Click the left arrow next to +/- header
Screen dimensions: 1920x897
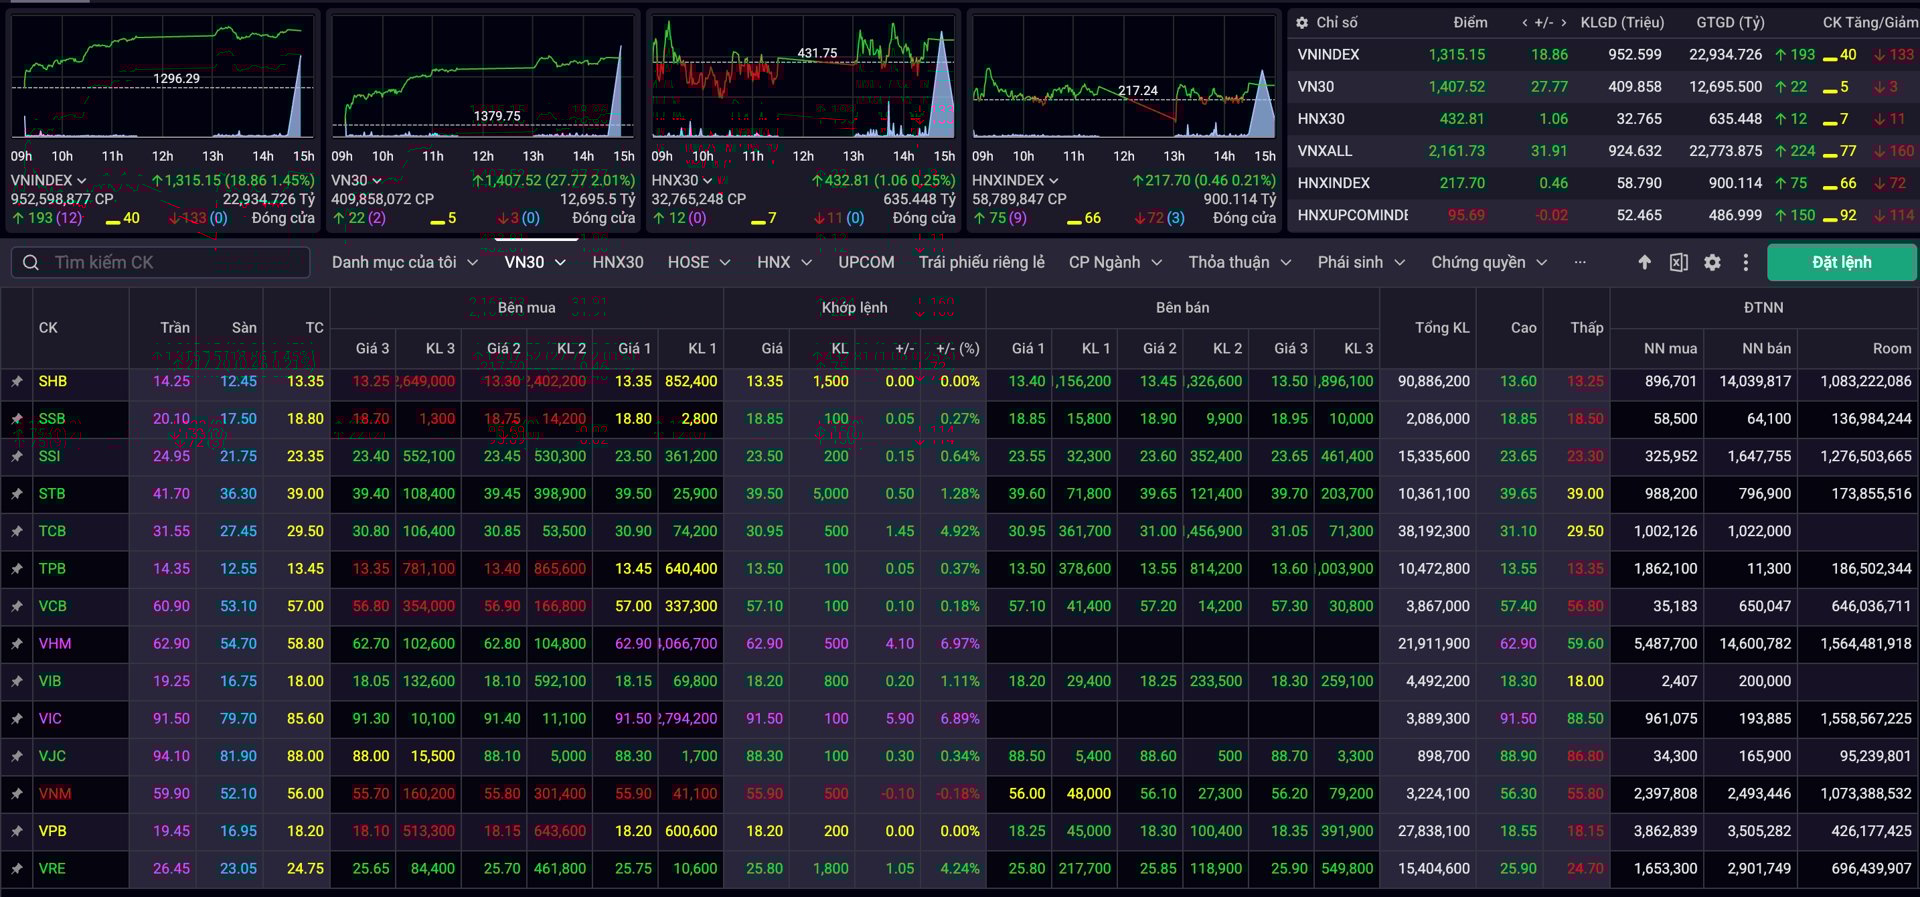click(1524, 22)
